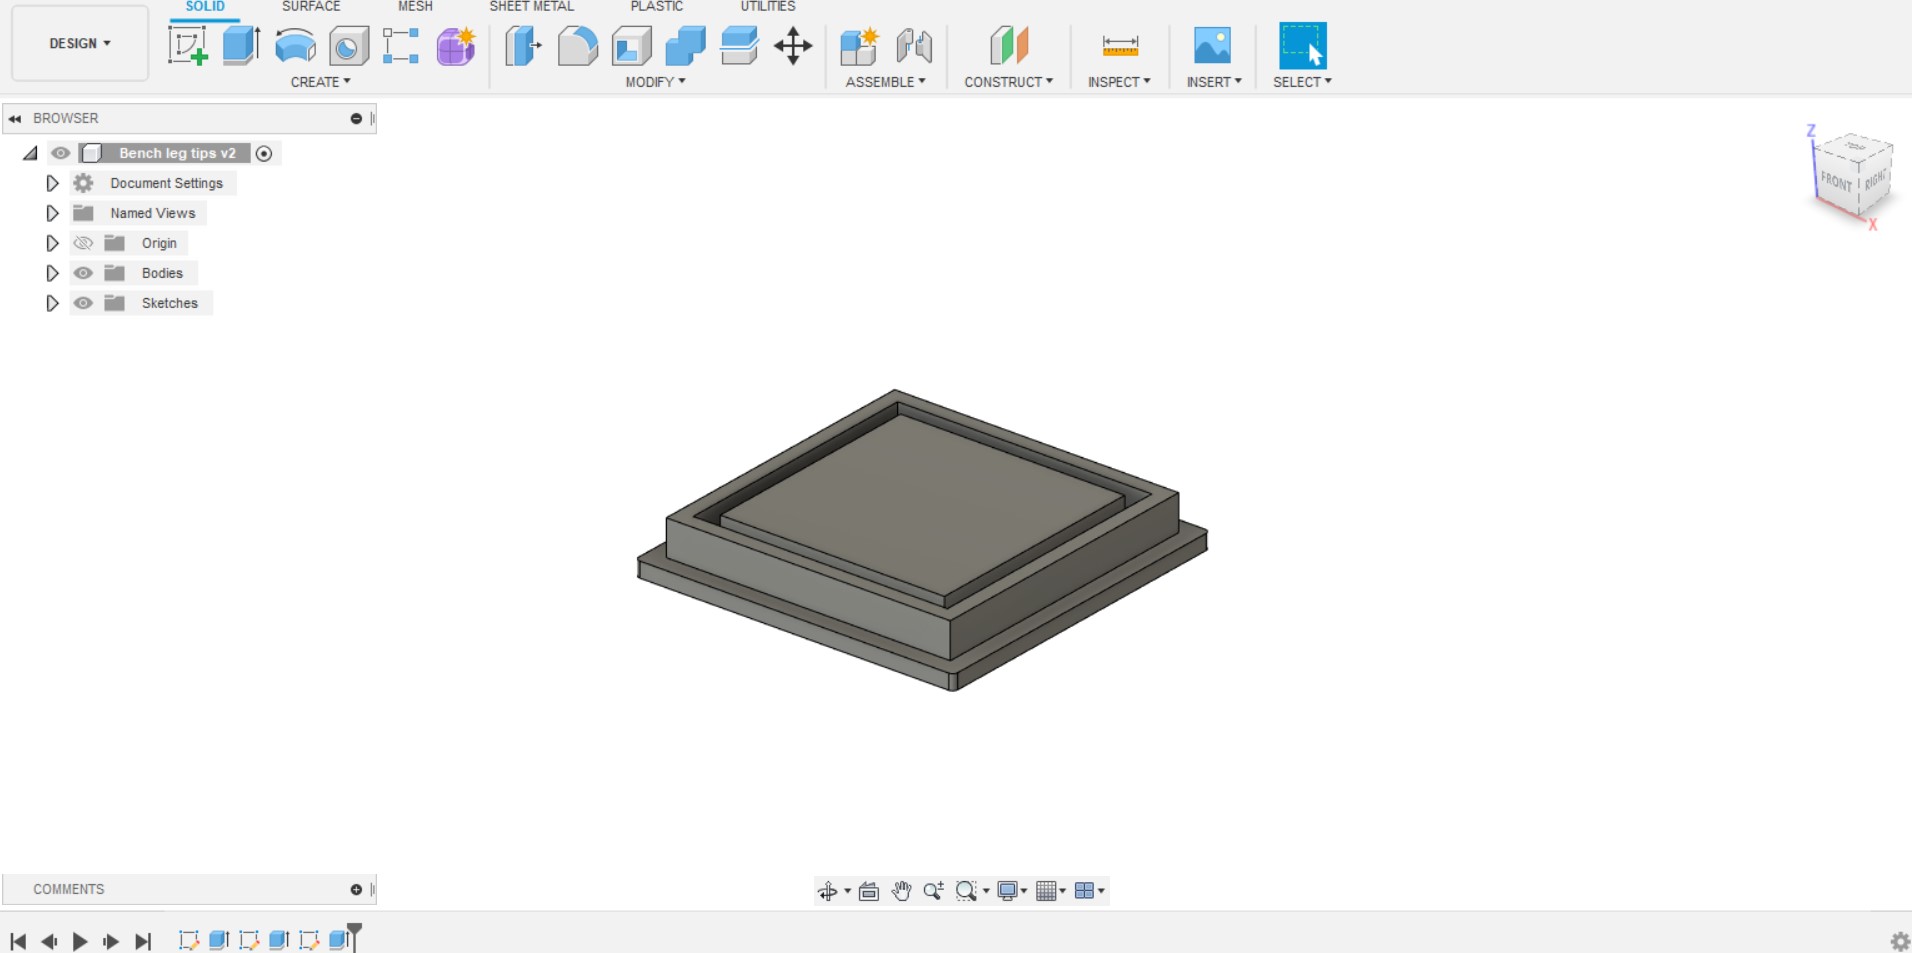Screen dimensions: 1912x953
Task: Open timeline settings gear icon
Action: [1900, 941]
